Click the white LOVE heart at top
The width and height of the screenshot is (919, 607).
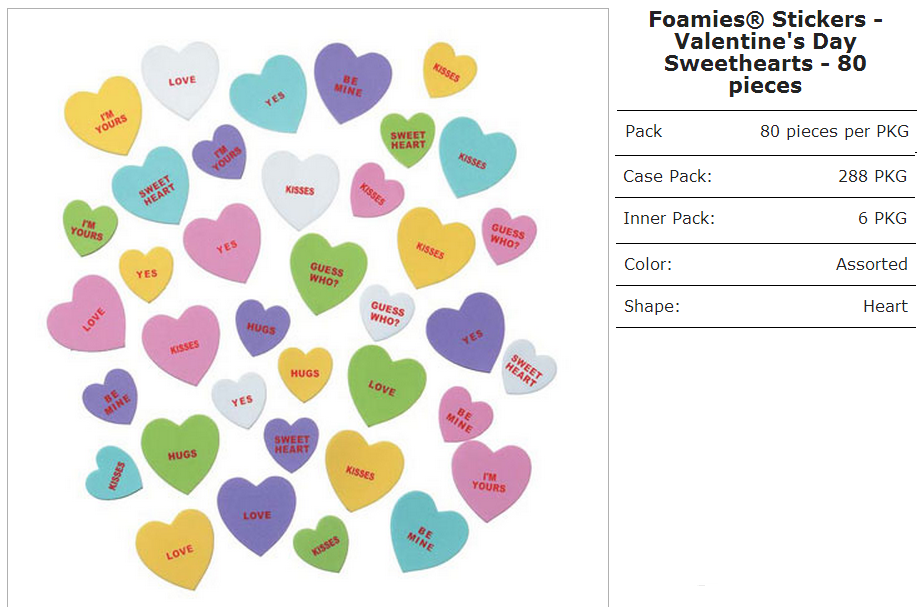[x=181, y=79]
